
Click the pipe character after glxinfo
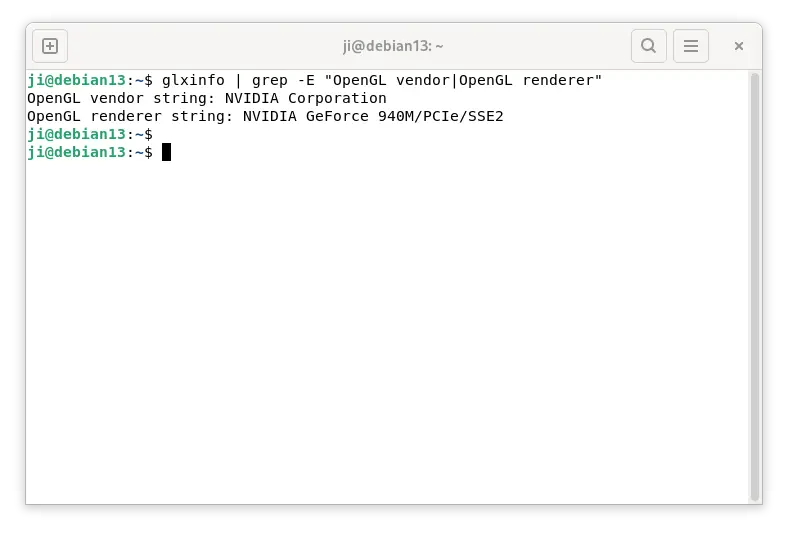click(238, 80)
